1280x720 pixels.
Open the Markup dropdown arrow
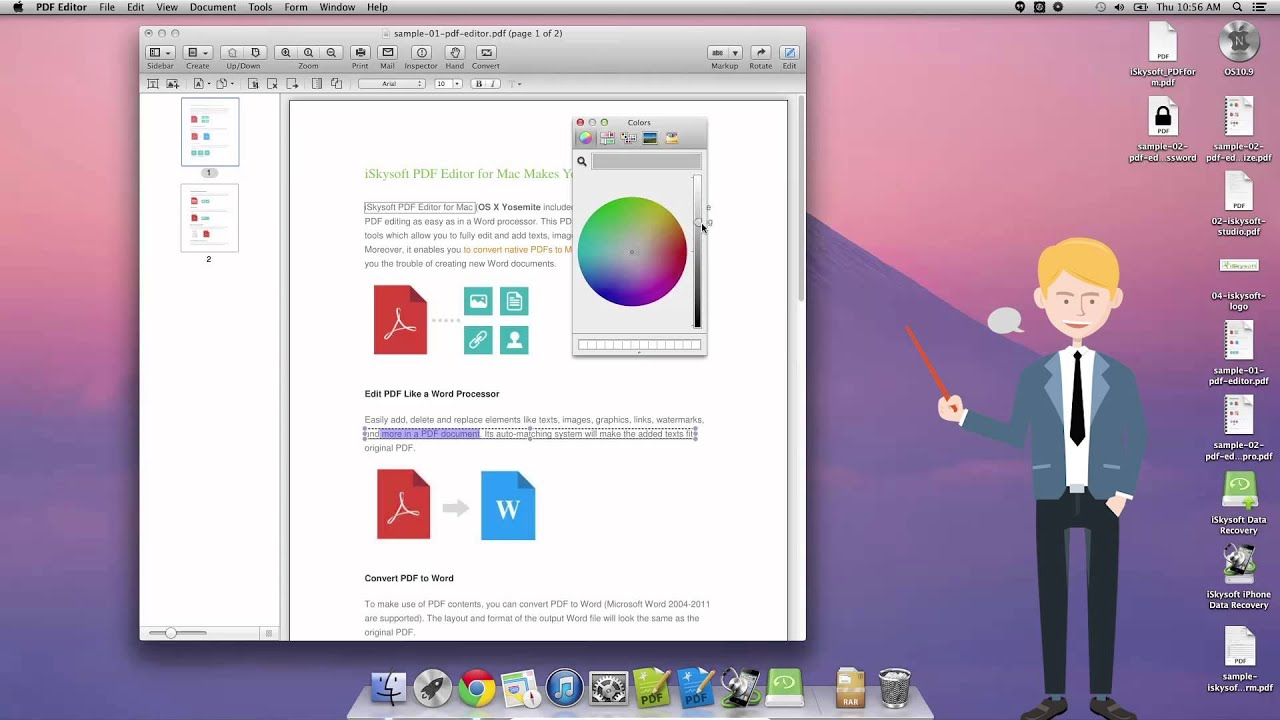click(x=733, y=52)
